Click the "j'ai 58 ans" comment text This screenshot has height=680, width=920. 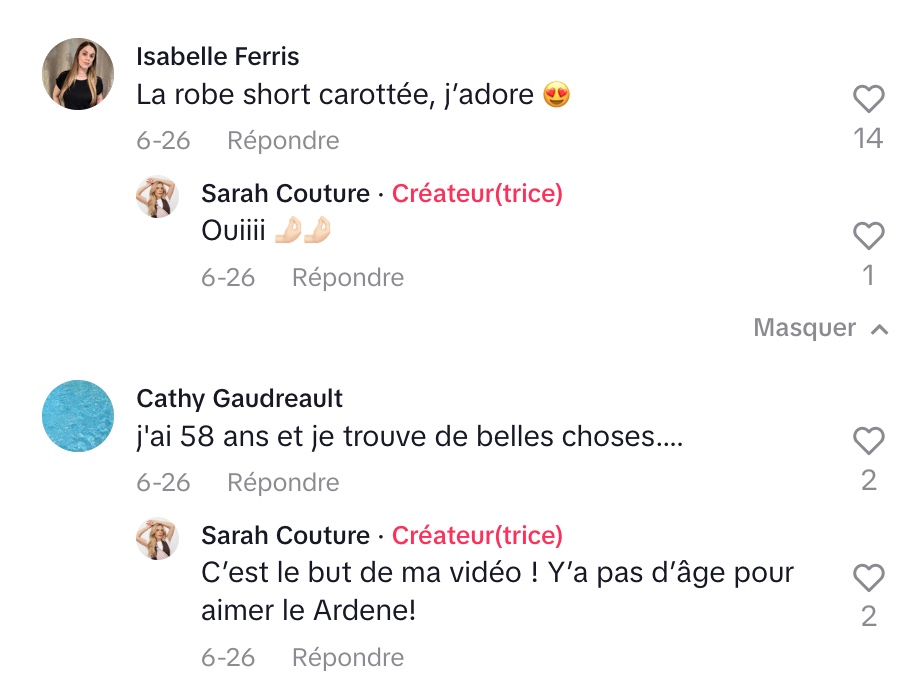tap(410, 437)
